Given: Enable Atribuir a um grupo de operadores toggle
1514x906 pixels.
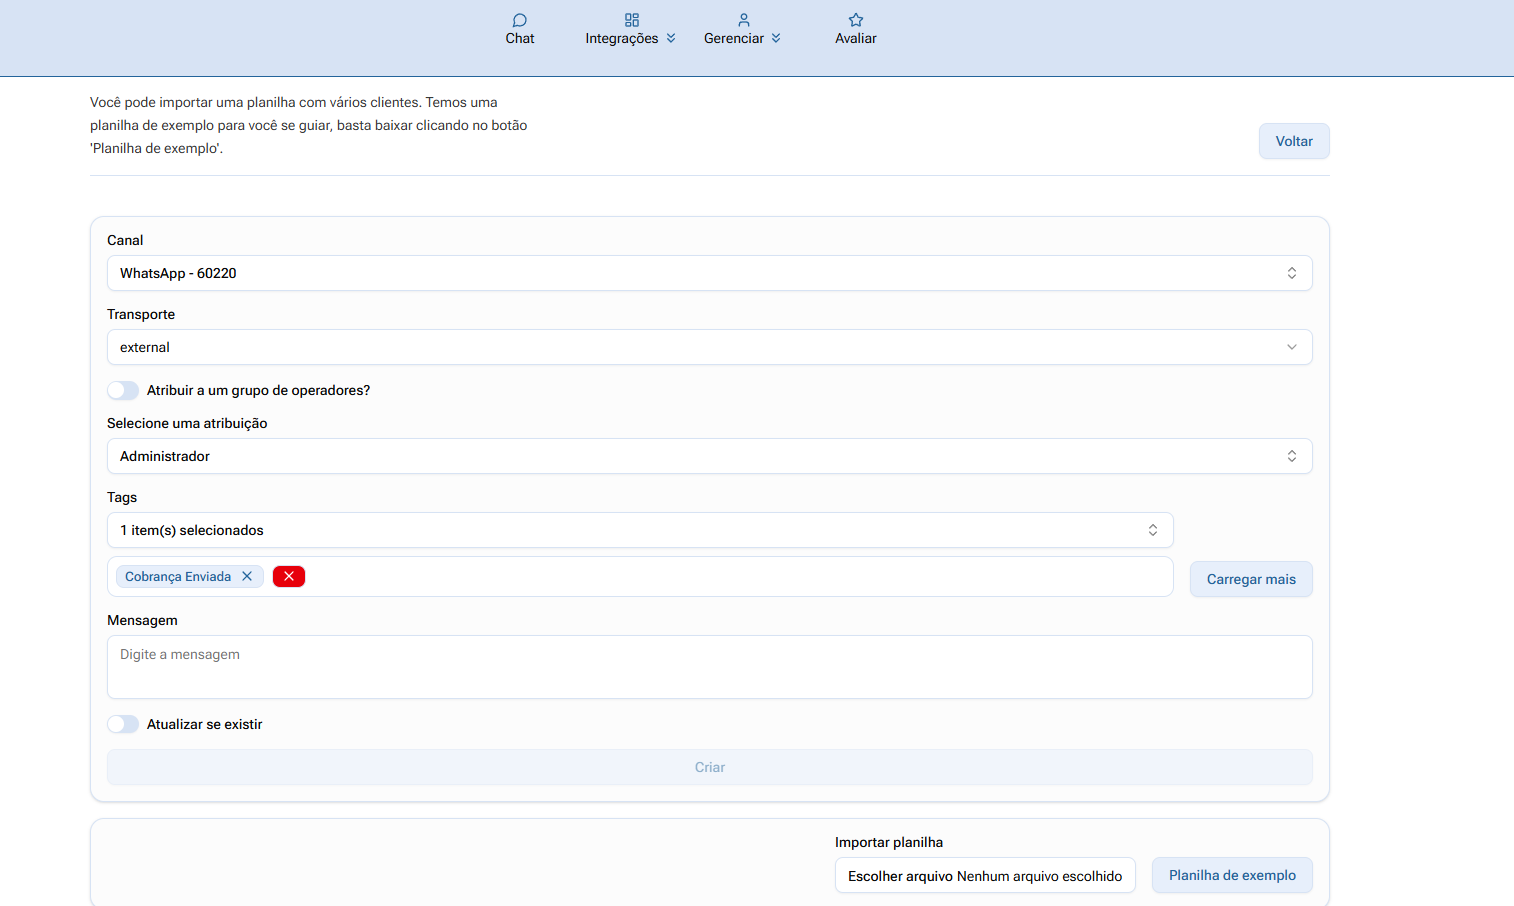Looking at the screenshot, I should tap(123, 390).
